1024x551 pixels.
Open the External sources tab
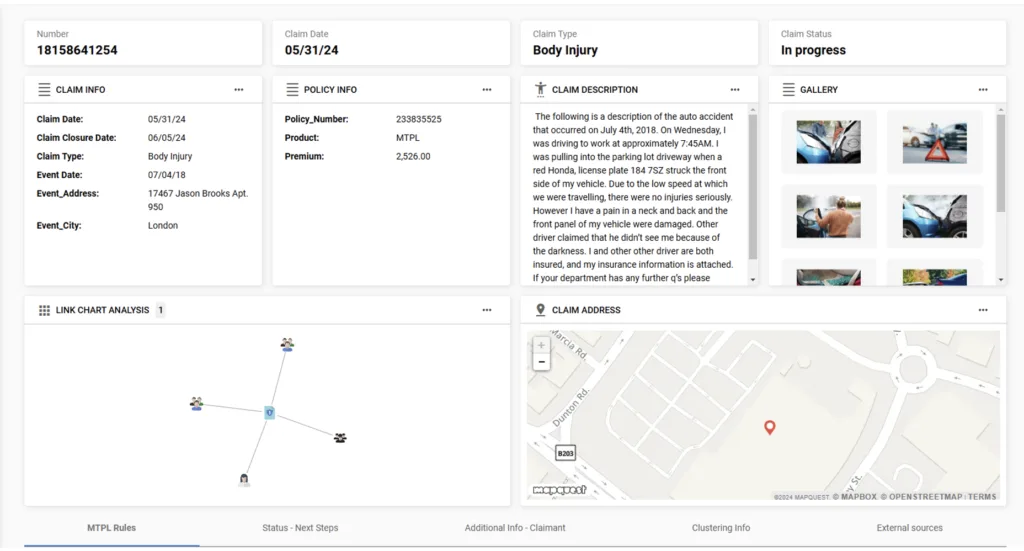(910, 527)
